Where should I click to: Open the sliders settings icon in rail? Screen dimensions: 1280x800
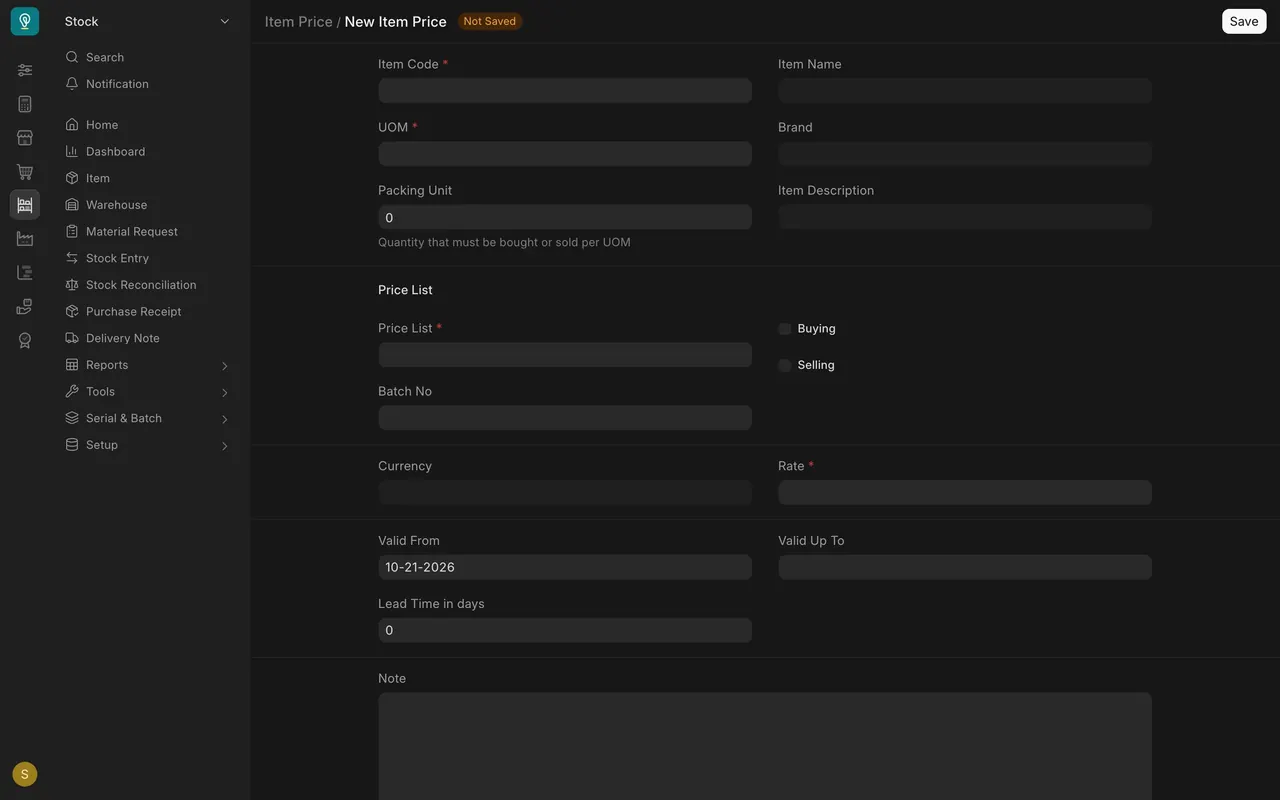25,70
